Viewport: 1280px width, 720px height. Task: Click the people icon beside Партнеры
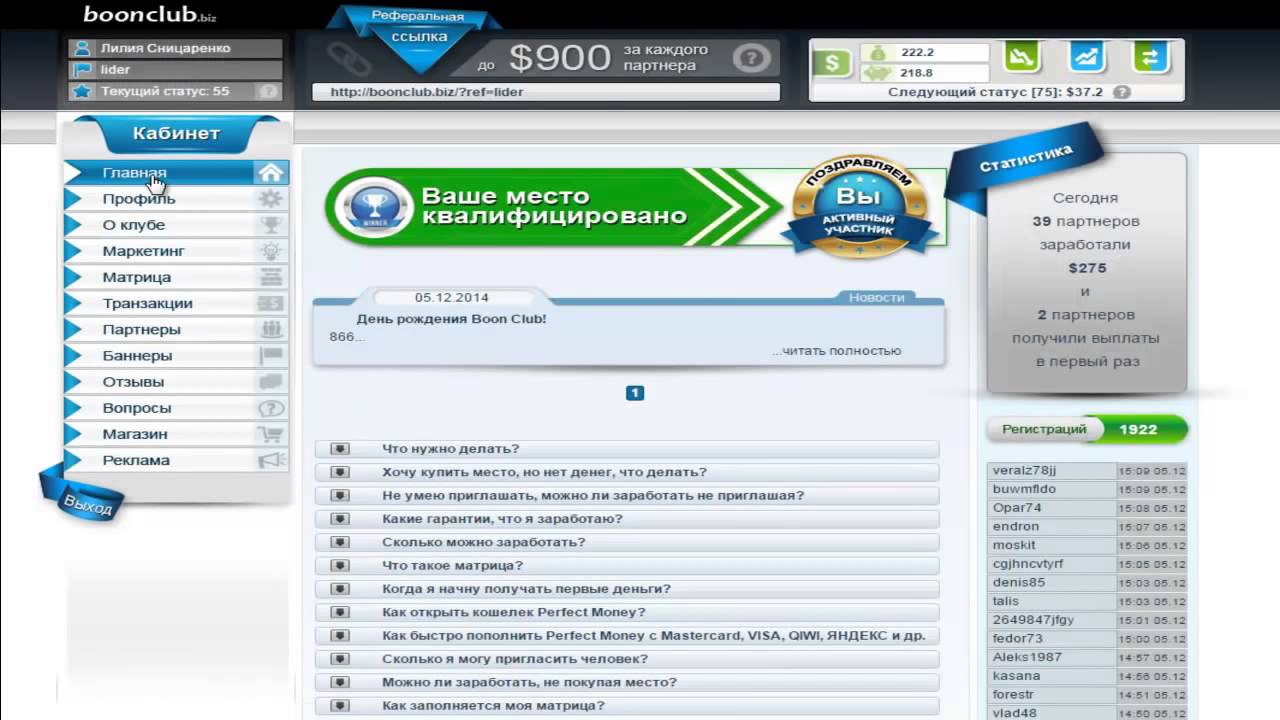pyautogui.click(x=270, y=329)
